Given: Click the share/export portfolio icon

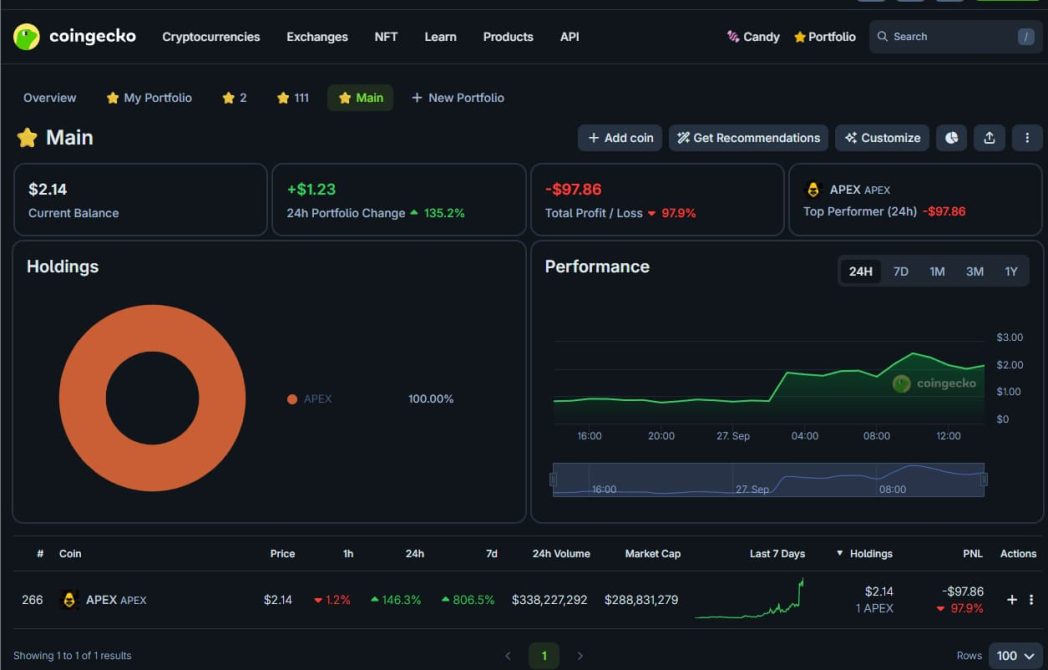Looking at the screenshot, I should (x=989, y=138).
